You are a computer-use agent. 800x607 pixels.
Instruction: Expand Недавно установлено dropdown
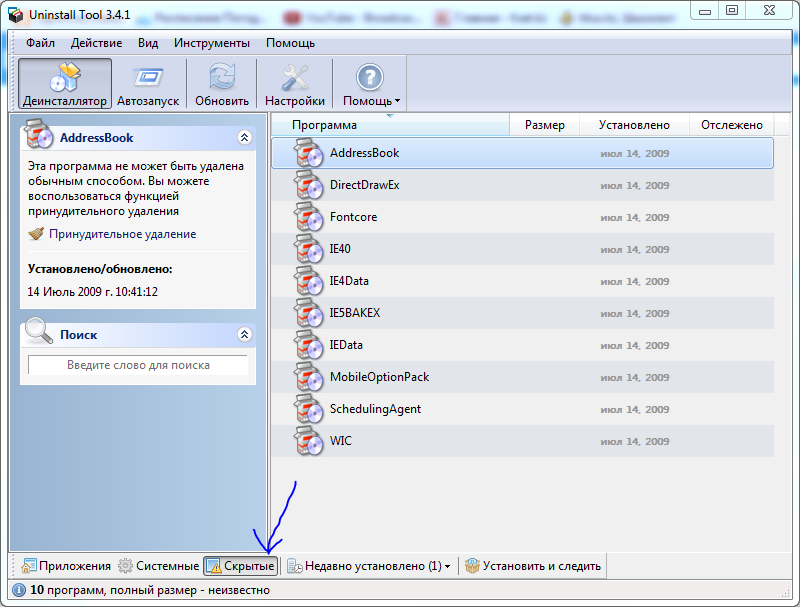(447, 566)
